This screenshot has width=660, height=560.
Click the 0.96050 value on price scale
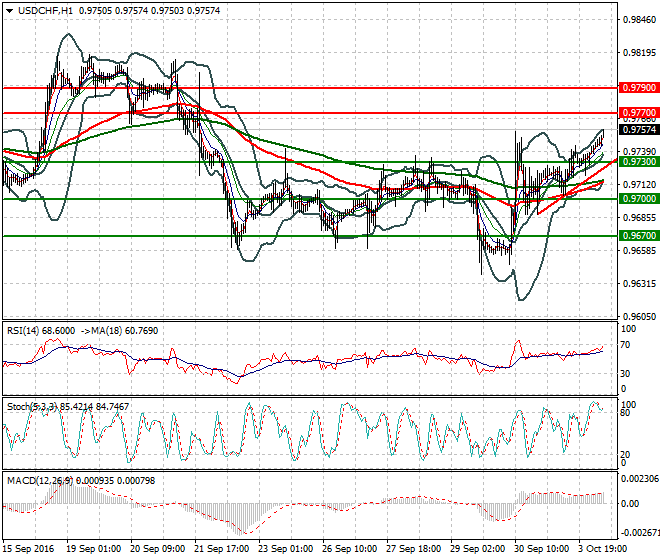click(x=639, y=317)
